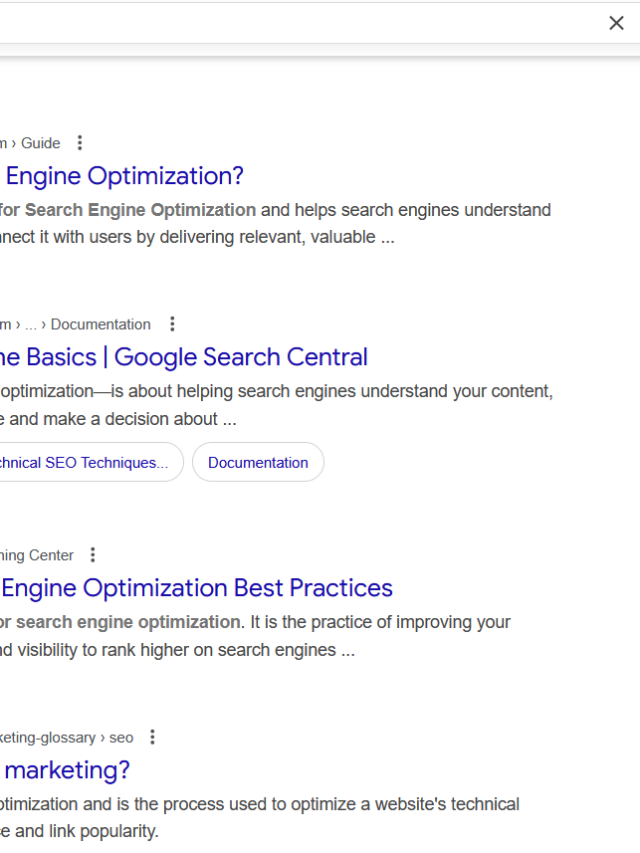
Task: Open the Google Search Central result link
Action: point(184,357)
